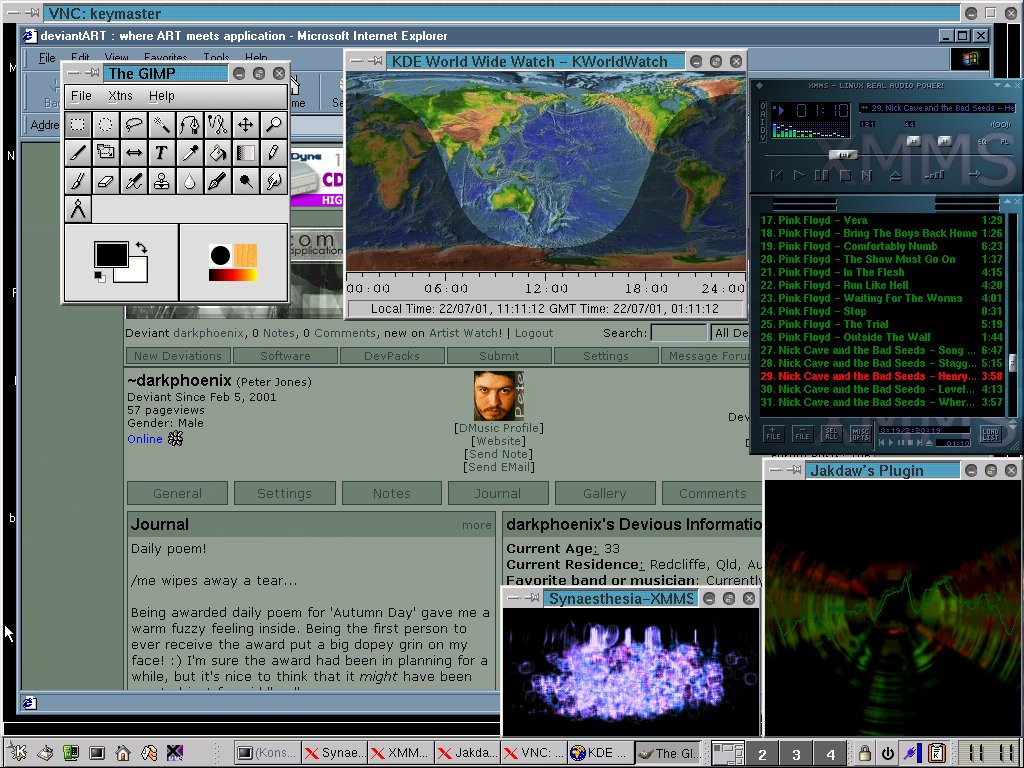Toggle the XMMS playlist PL button

pyautogui.click(x=1004, y=141)
